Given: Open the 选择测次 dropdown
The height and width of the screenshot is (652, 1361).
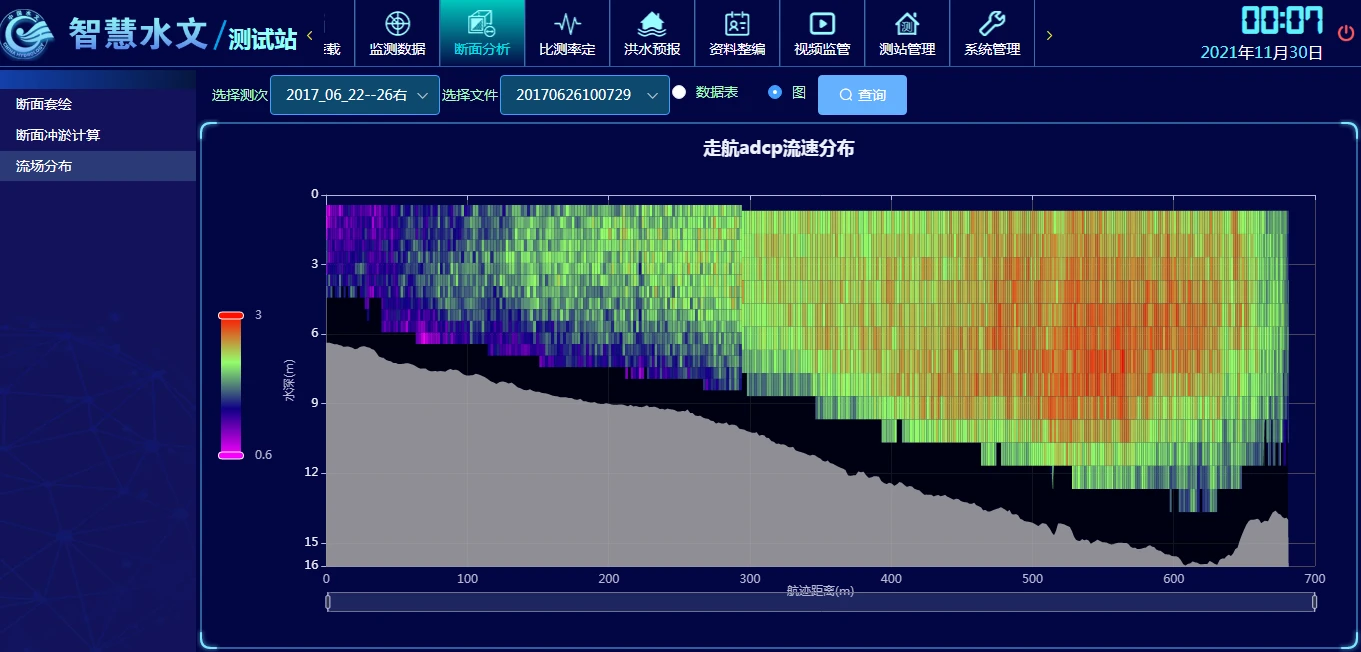Looking at the screenshot, I should [x=355, y=95].
